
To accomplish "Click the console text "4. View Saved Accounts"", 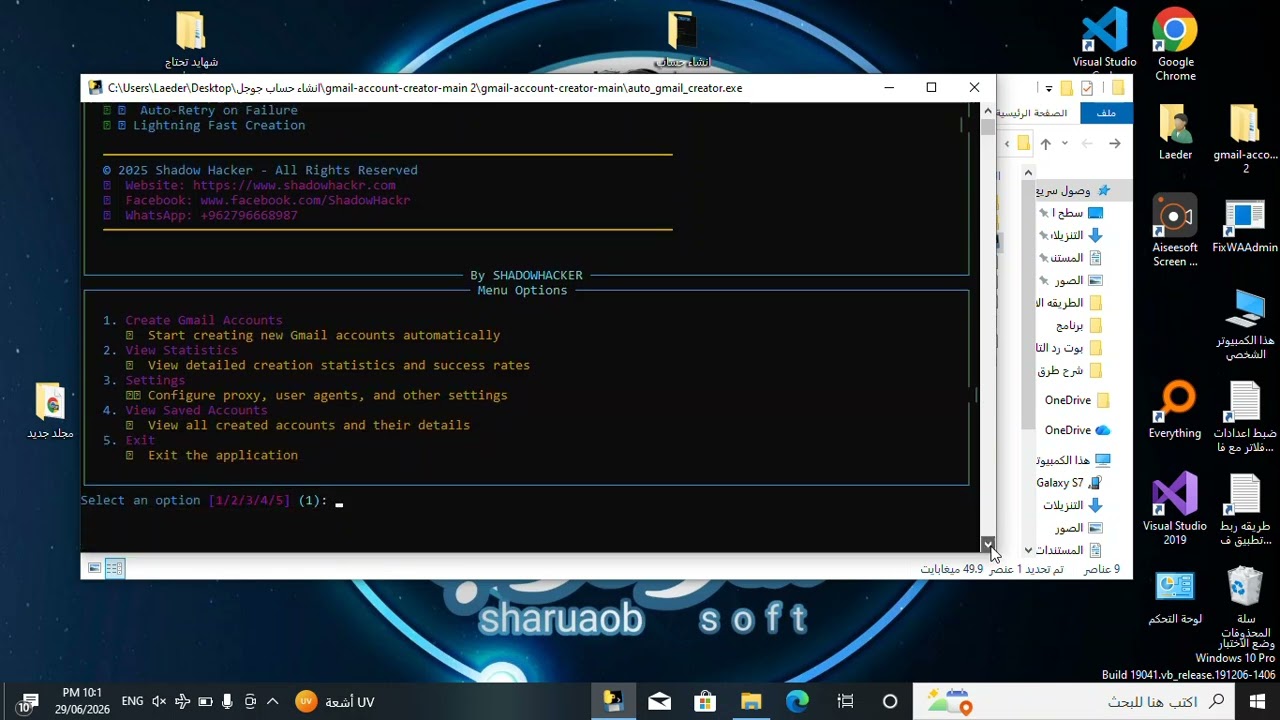I will pos(185,410).
